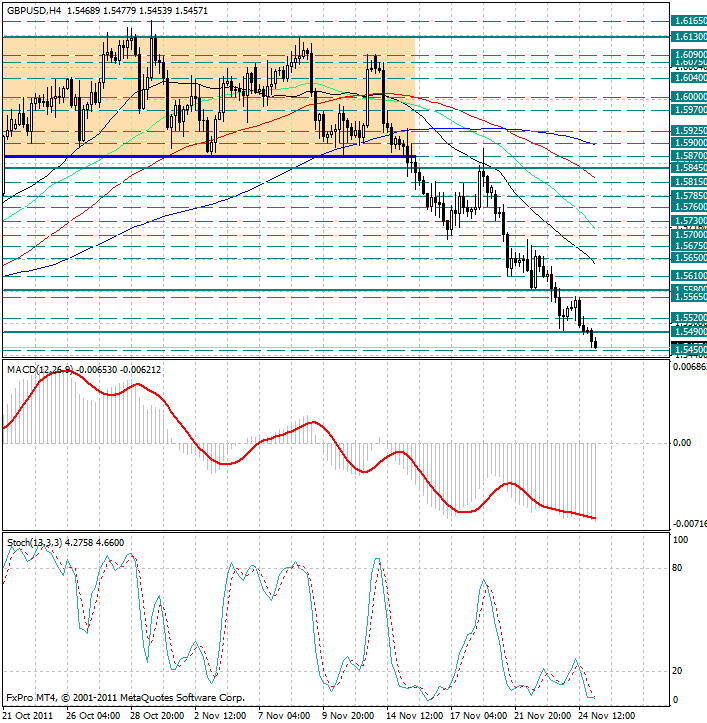Click the 14 Nov 12:00 time label

coord(413,715)
